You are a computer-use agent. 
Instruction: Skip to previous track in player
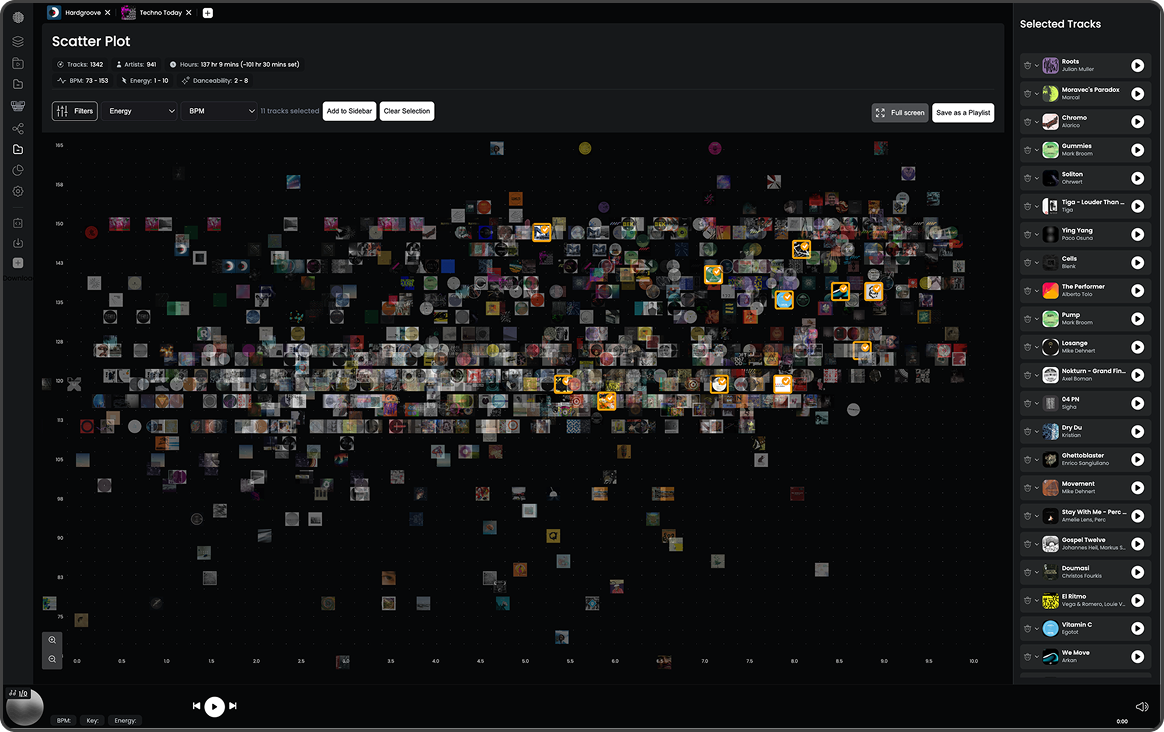point(196,706)
